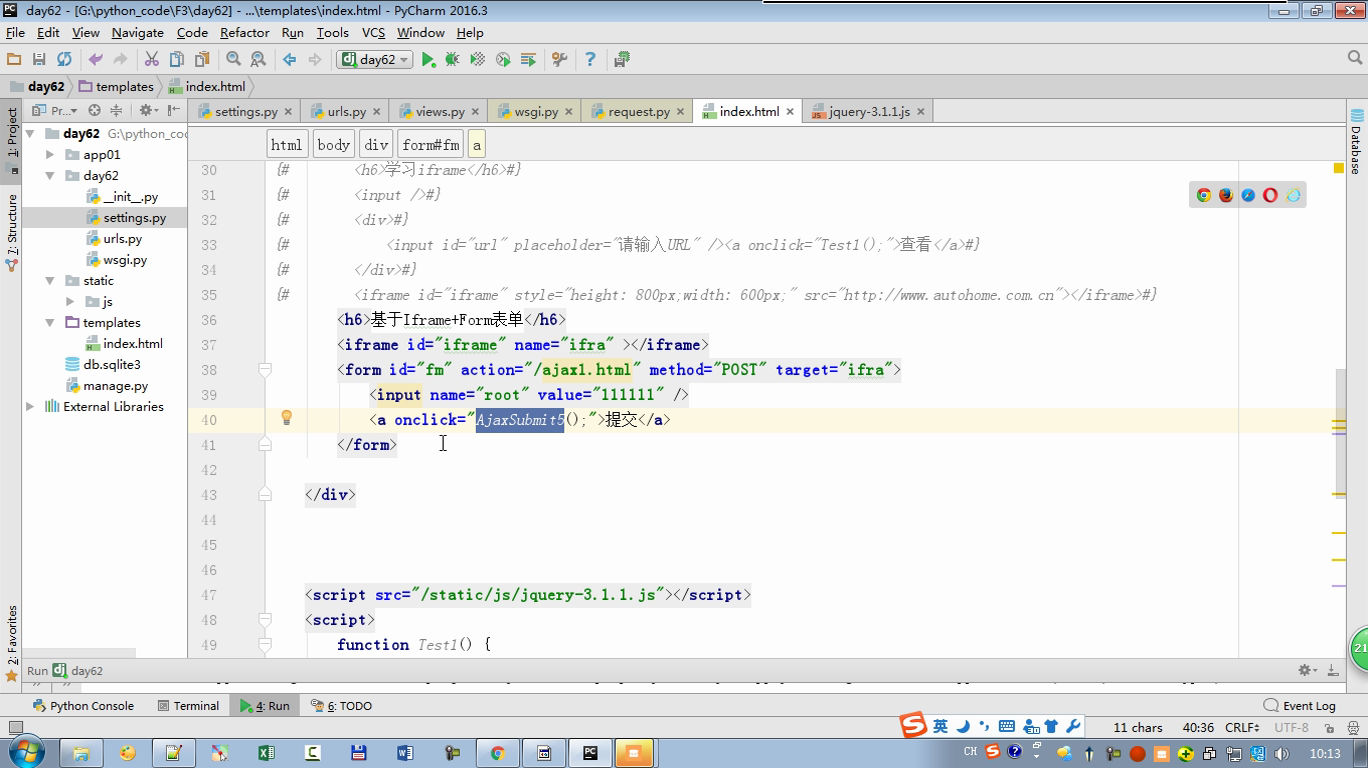The image size is (1368, 768).
Task: Click the Synchronize toolbar icon
Action: pos(64,60)
